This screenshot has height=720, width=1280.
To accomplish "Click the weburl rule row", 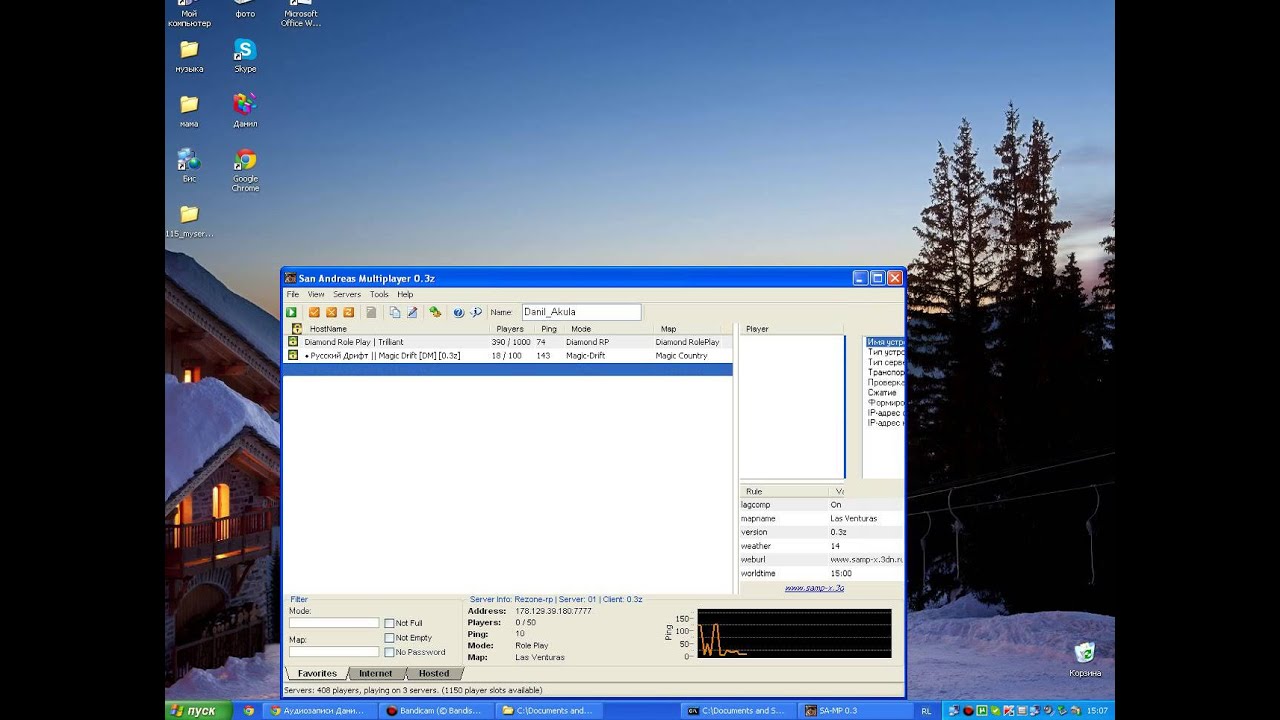I will tap(821, 560).
